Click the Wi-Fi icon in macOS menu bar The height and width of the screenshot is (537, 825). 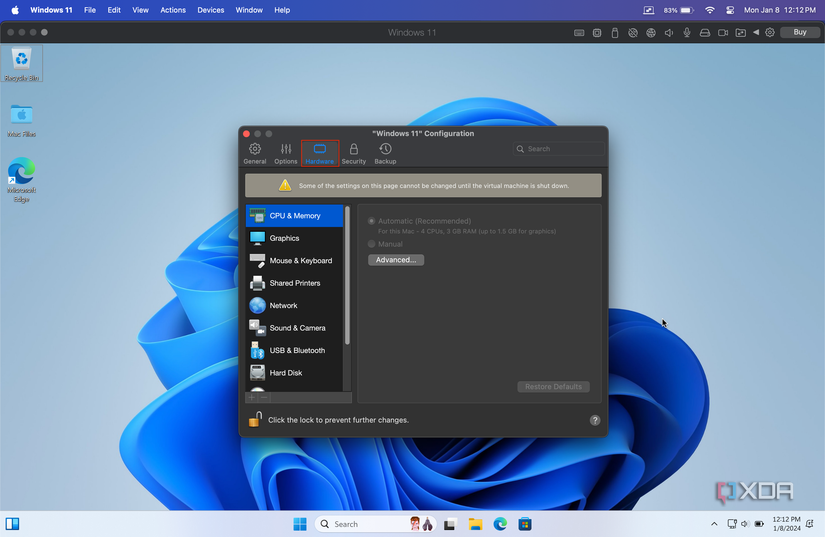710,10
